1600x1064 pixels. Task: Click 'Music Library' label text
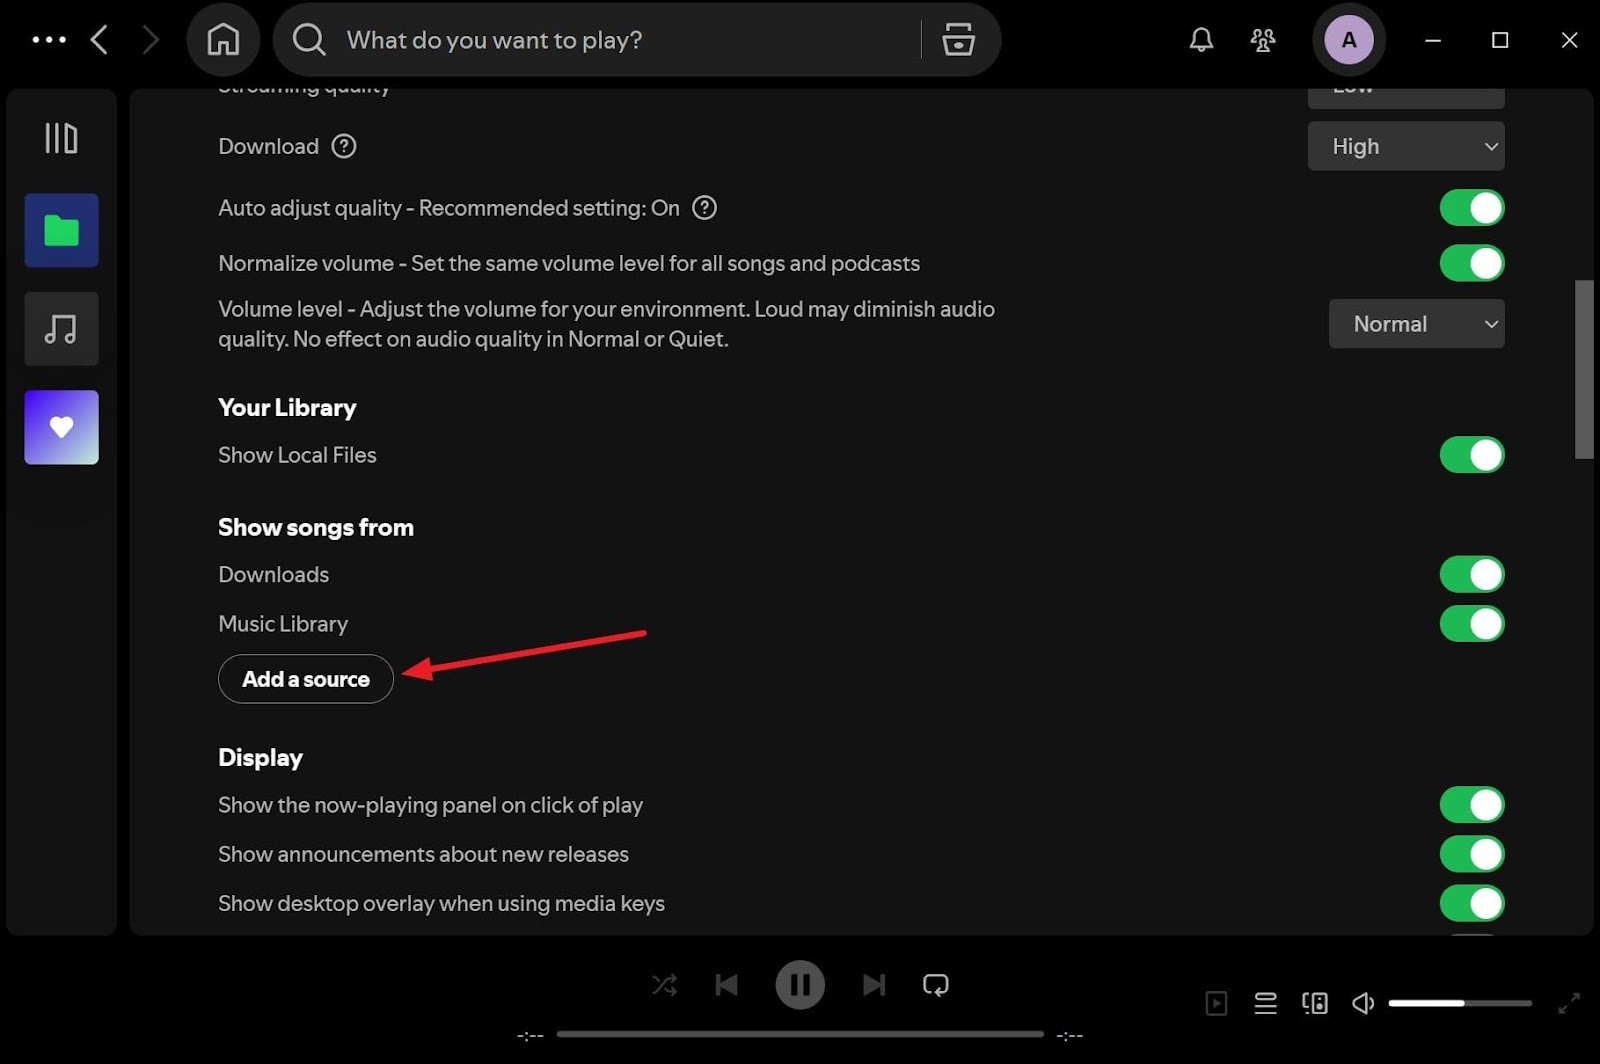pyautogui.click(x=283, y=624)
